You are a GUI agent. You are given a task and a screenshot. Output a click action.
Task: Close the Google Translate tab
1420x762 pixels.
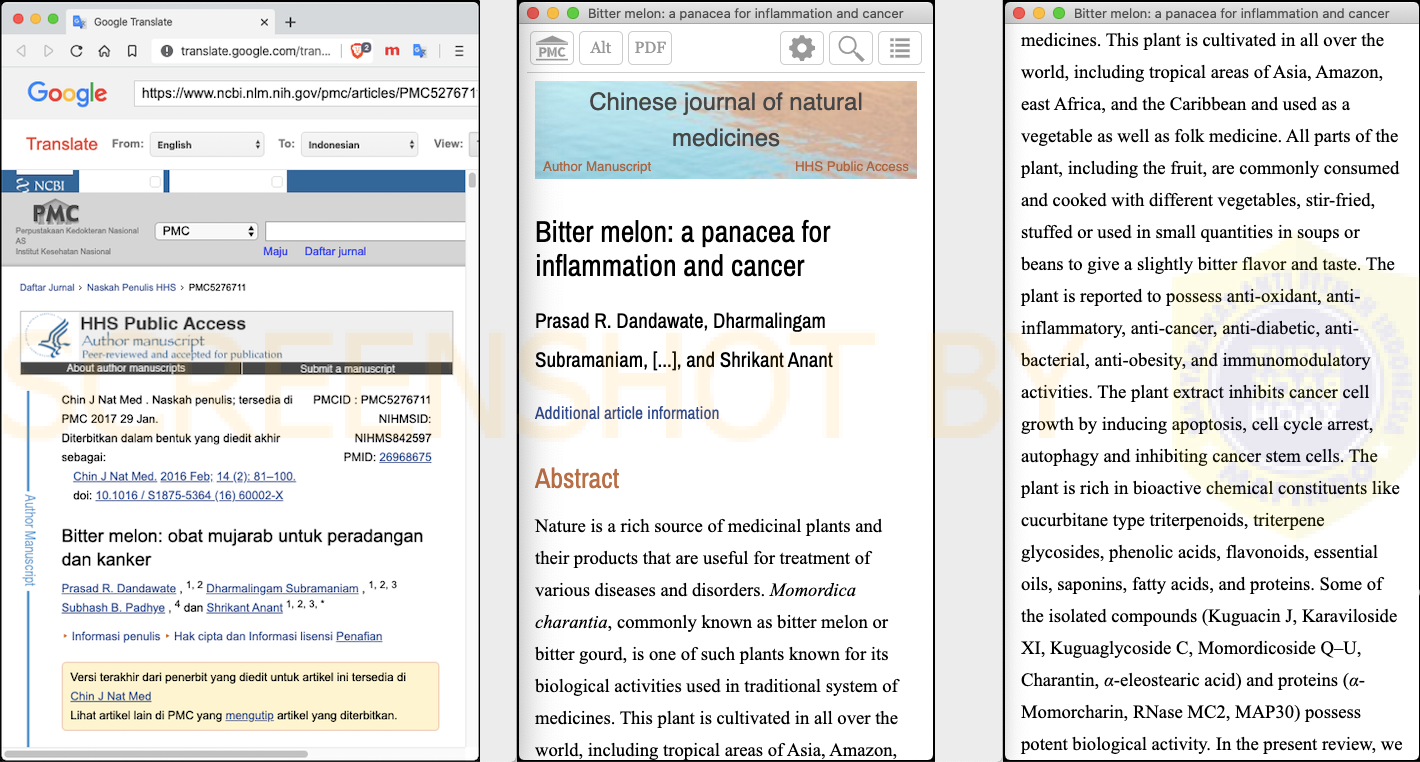tap(264, 22)
